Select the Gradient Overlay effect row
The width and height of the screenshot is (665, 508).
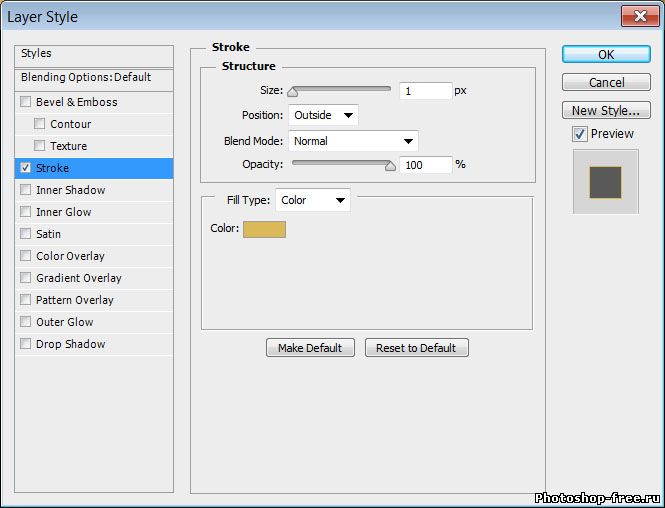click(x=79, y=278)
